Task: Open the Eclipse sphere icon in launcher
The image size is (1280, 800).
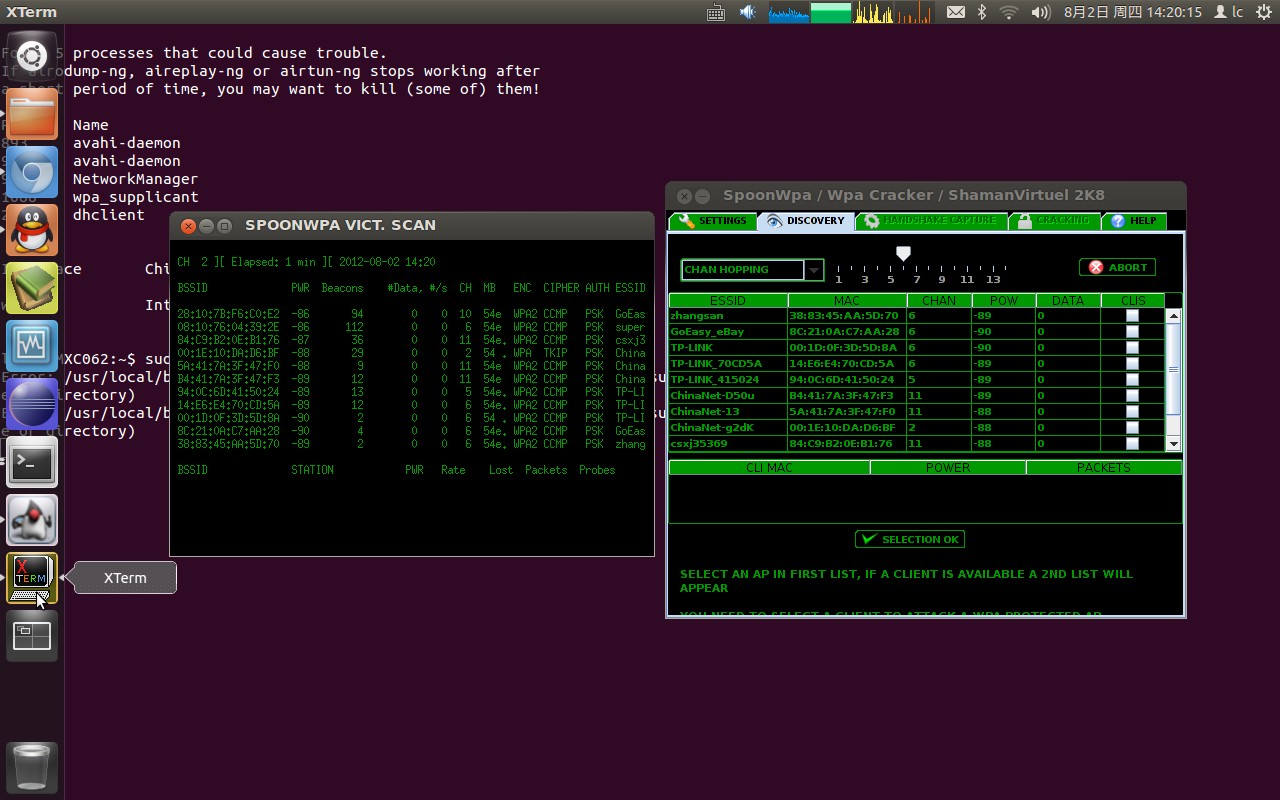Action: [x=32, y=404]
